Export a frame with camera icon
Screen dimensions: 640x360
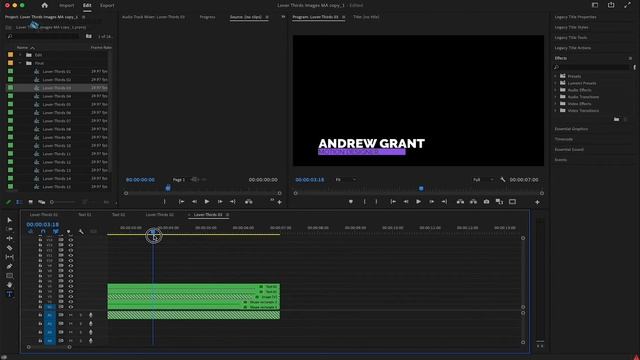click(486, 202)
